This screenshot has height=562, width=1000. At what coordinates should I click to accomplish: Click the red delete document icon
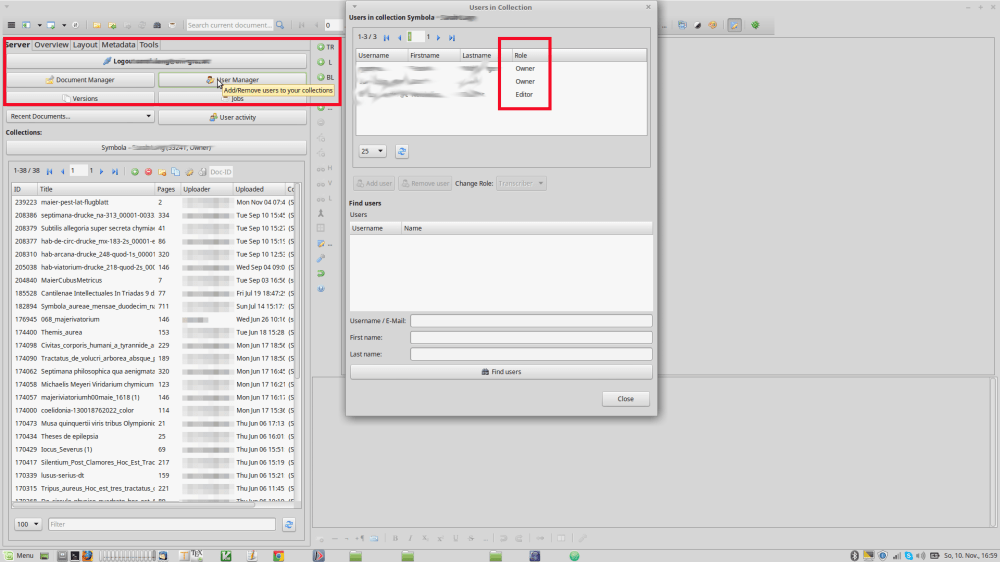[x=148, y=172]
